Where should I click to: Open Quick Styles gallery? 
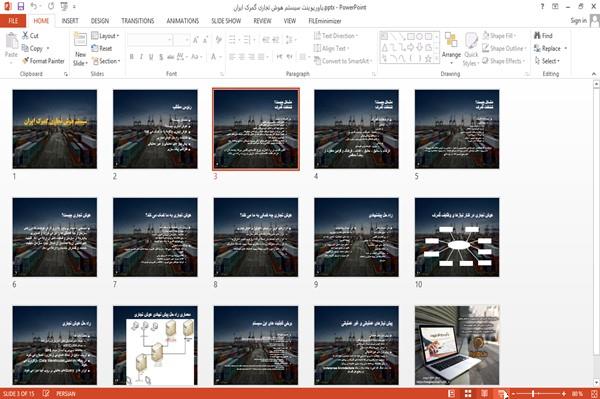(471, 49)
